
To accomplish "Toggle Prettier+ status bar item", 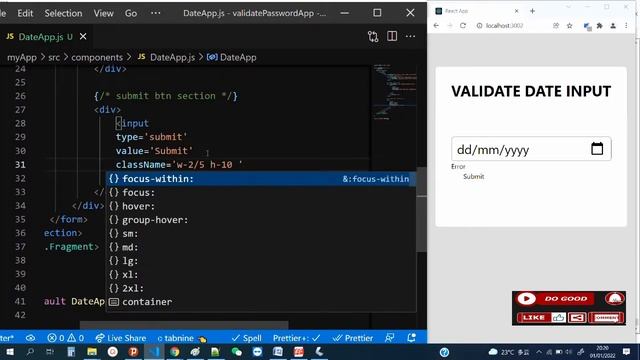I will coord(297,338).
